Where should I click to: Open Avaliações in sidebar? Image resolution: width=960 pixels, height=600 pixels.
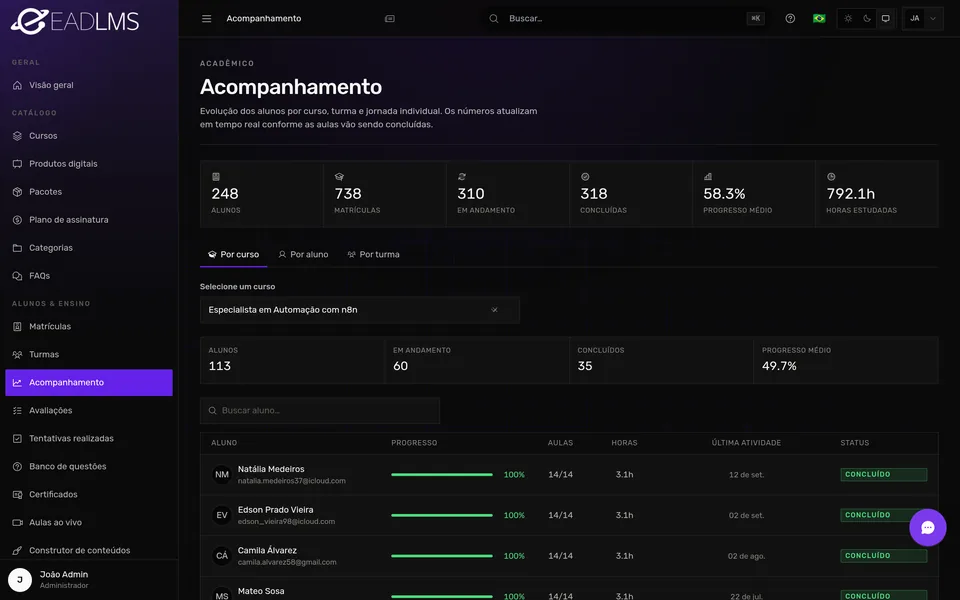pos(89,411)
